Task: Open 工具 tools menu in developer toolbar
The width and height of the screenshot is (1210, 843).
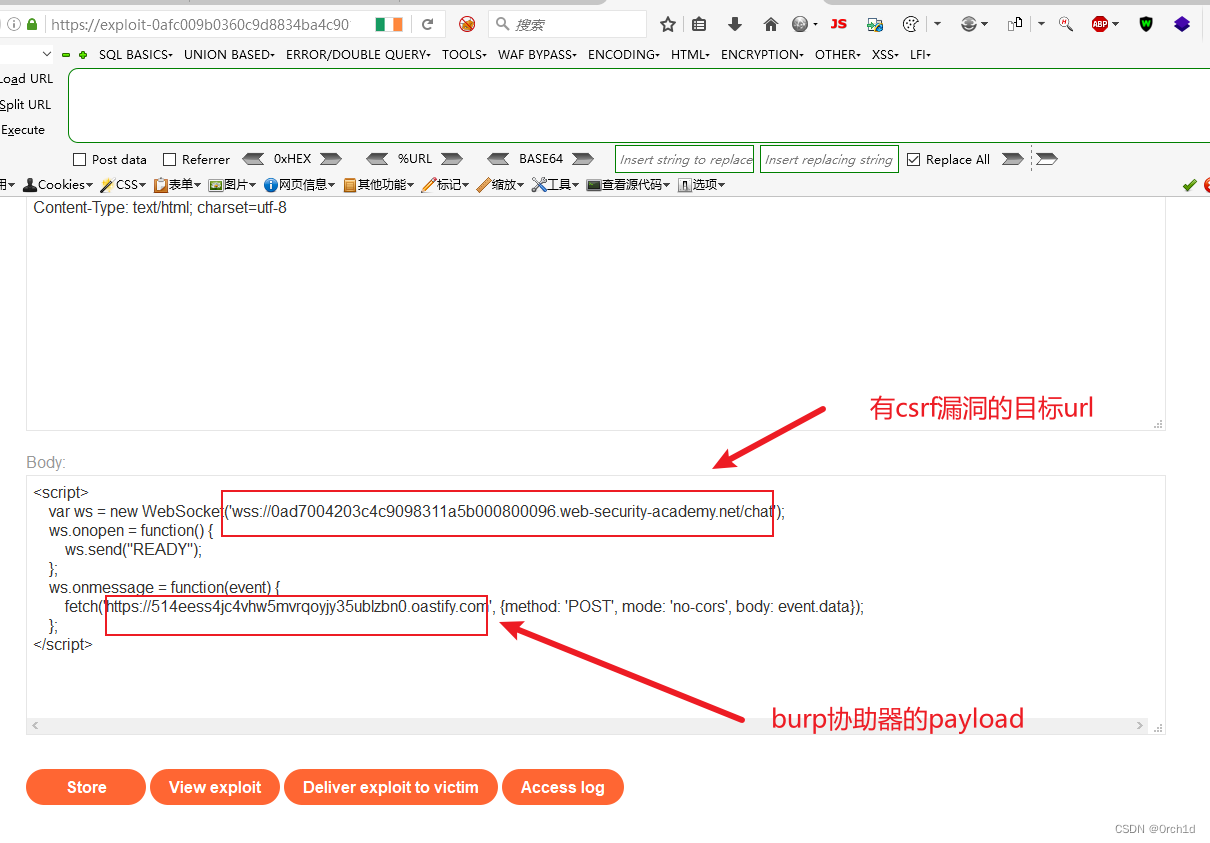Action: pos(556,185)
